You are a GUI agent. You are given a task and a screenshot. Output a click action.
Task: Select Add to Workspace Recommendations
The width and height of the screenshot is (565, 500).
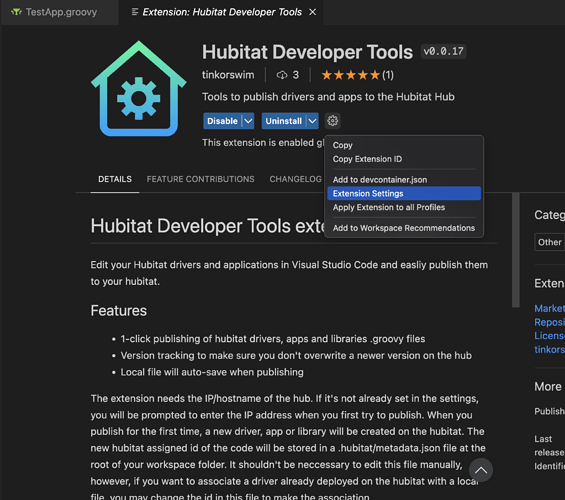(404, 228)
